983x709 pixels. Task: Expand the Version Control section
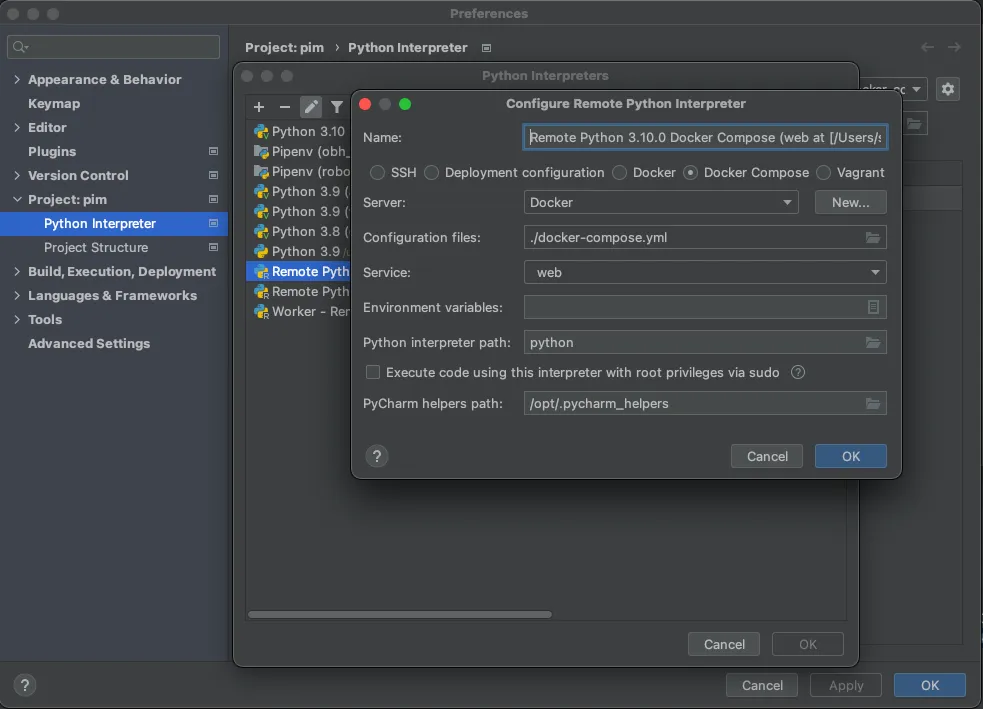pyautogui.click(x=17, y=176)
